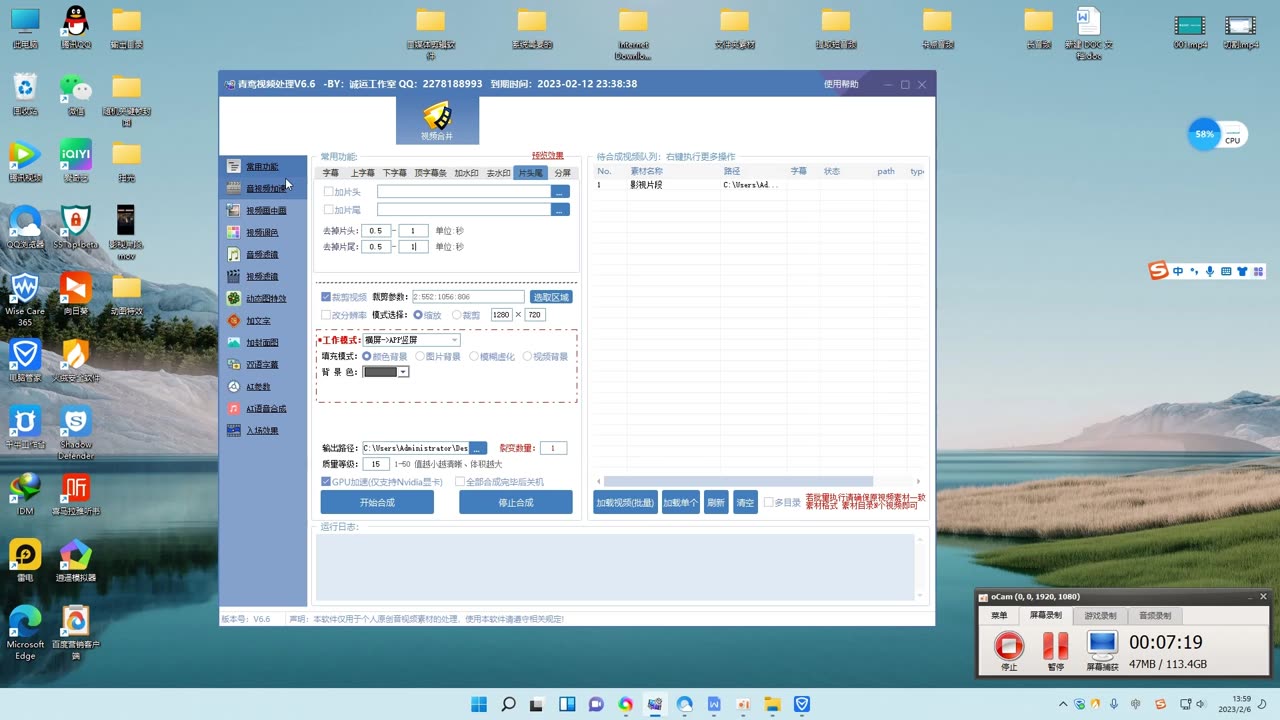Click the 选取区域 button
1280x720 pixels.
(x=551, y=297)
